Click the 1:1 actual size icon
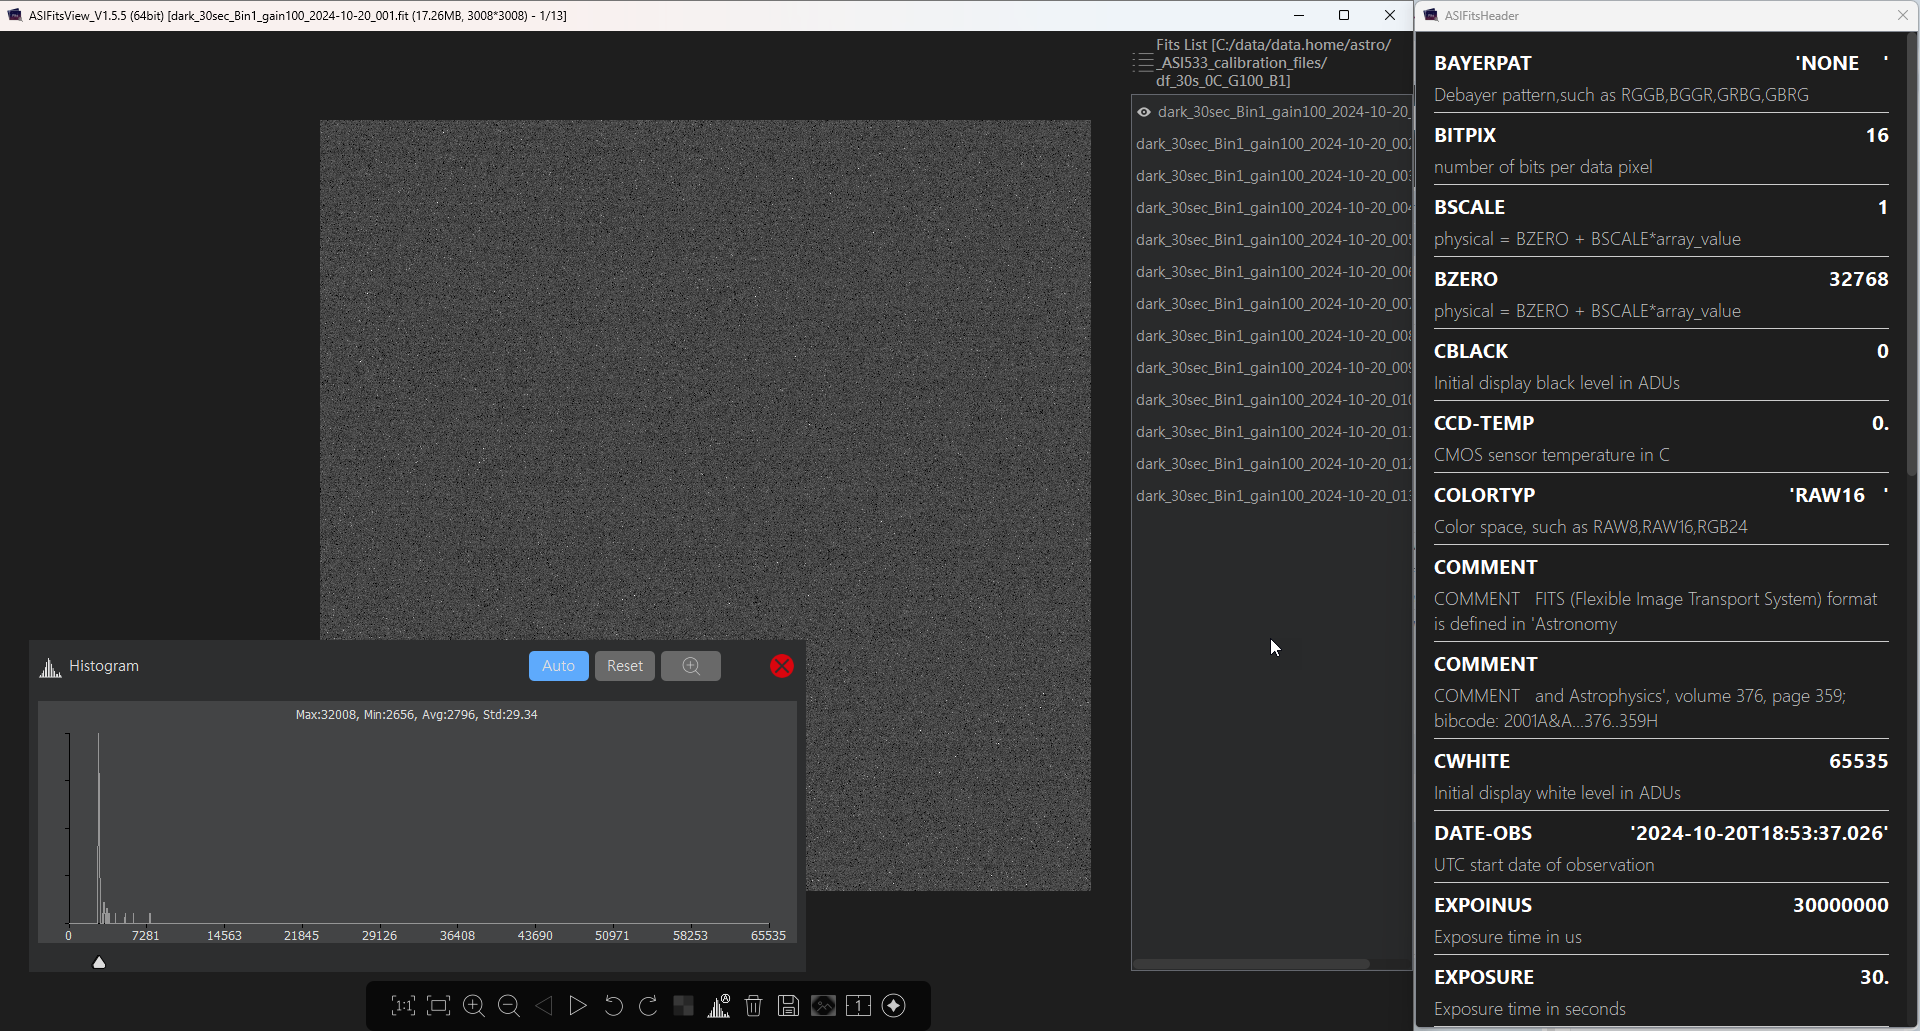Image resolution: width=1920 pixels, height=1031 pixels. pos(403,1006)
